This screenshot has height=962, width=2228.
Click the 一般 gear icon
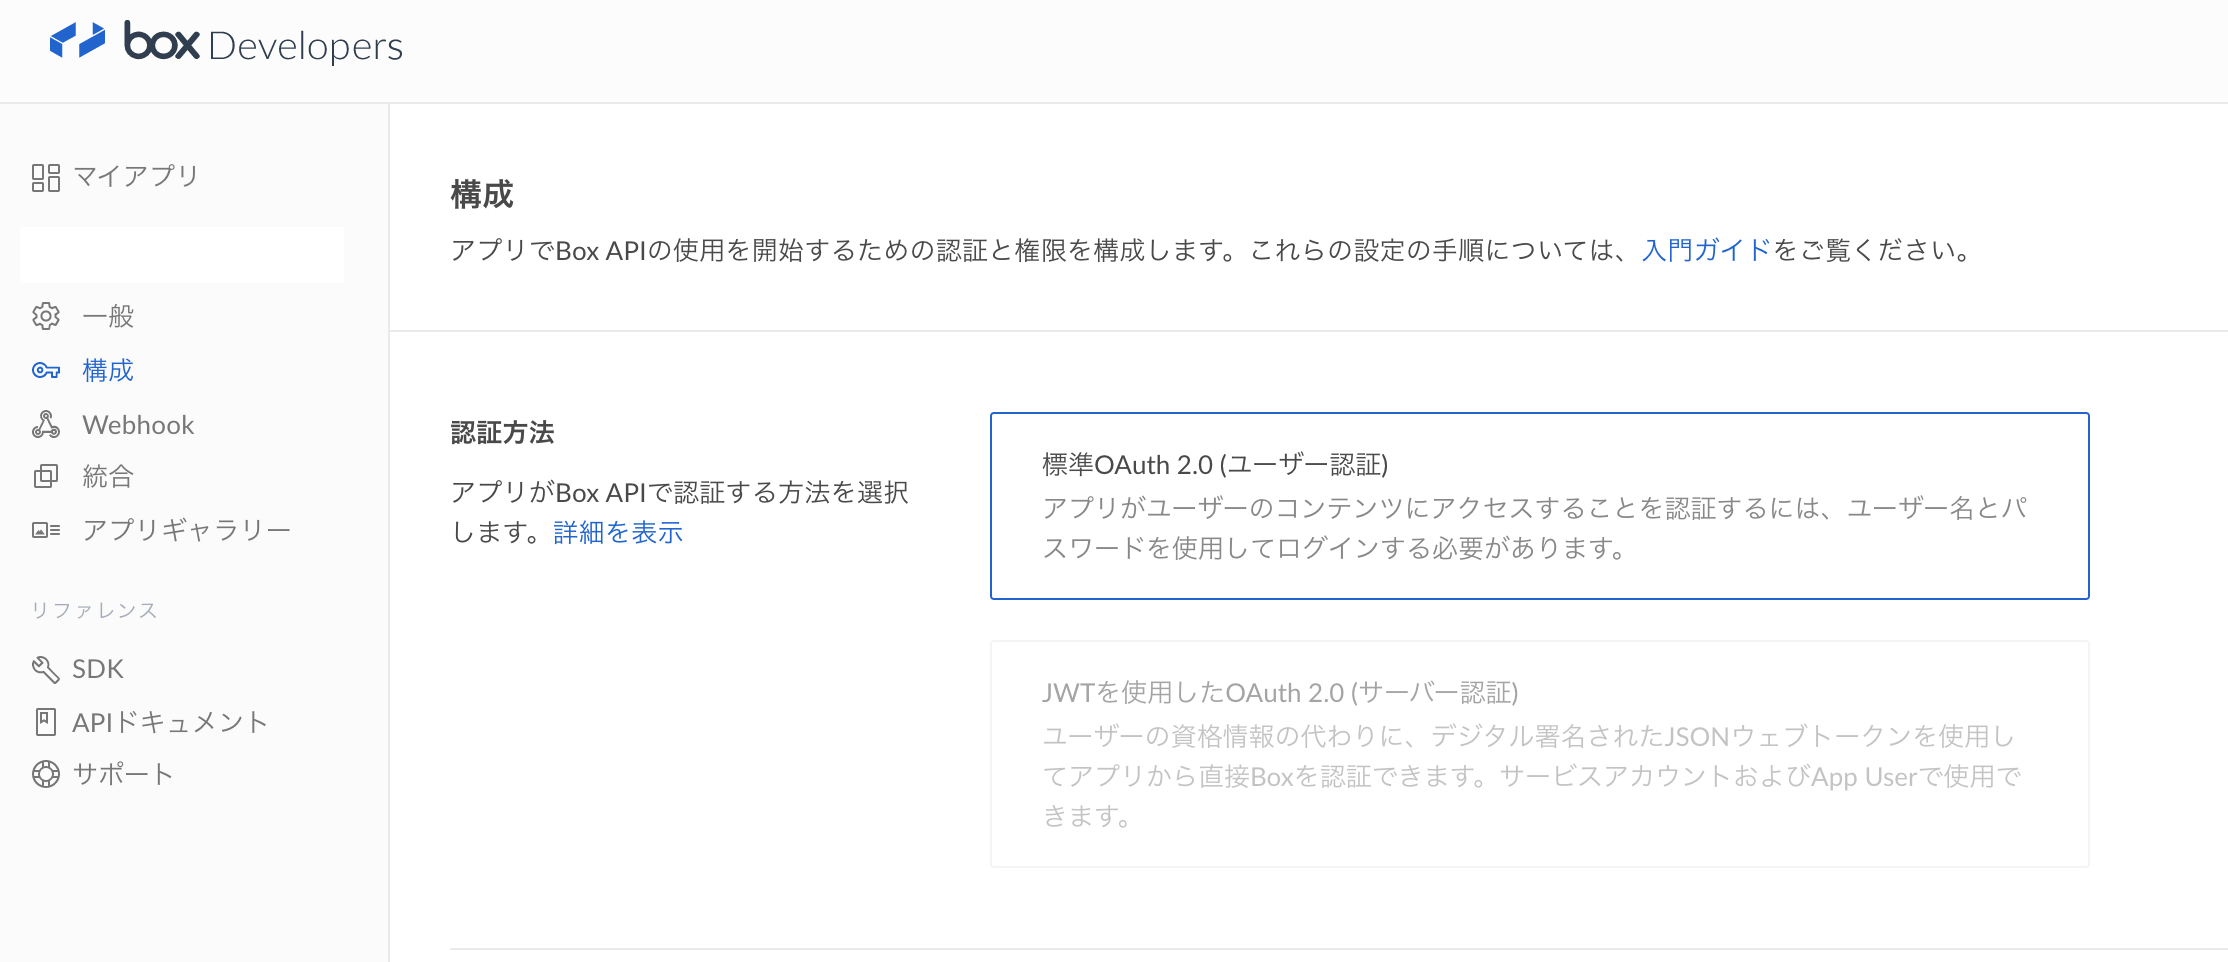pos(46,316)
